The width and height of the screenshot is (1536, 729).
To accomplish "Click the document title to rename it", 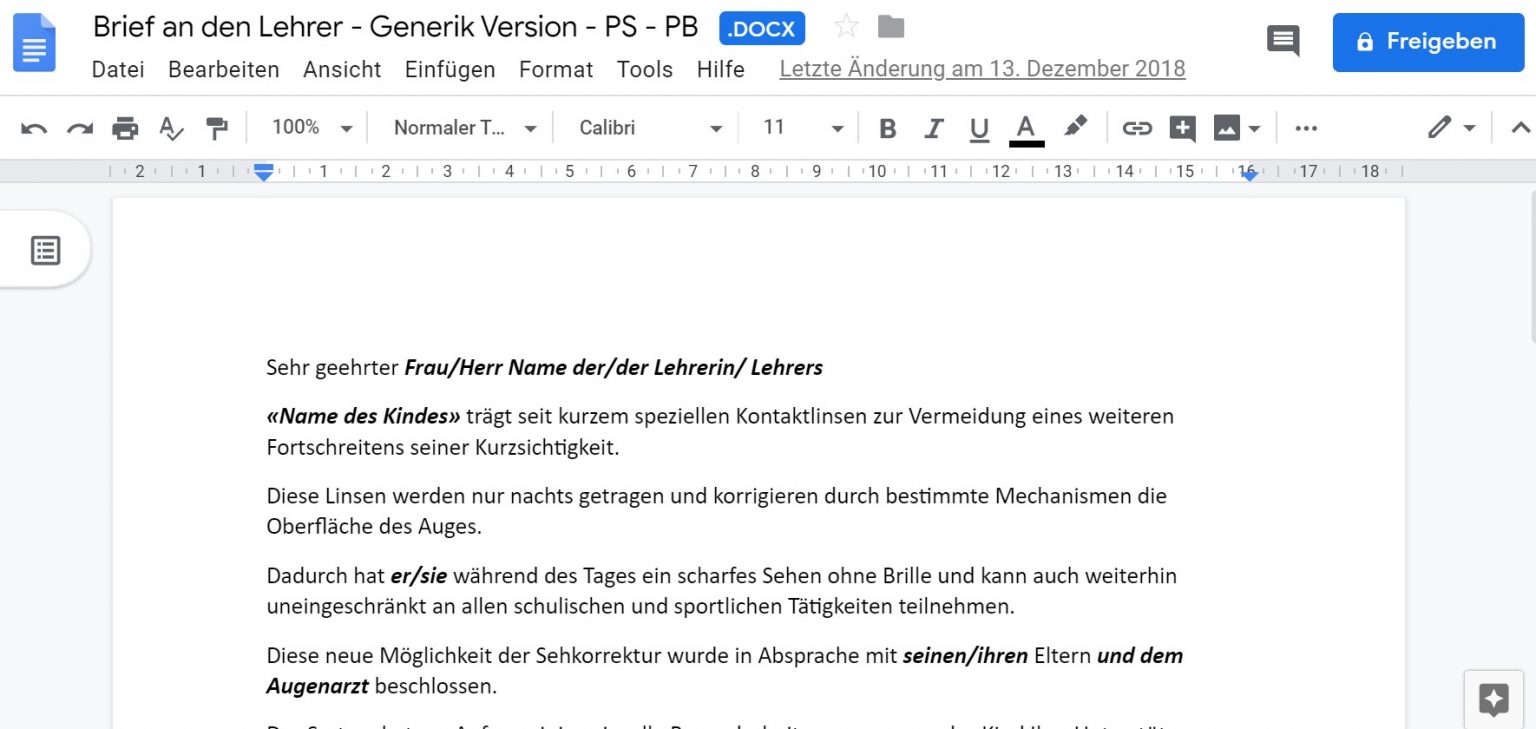I will (395, 27).
